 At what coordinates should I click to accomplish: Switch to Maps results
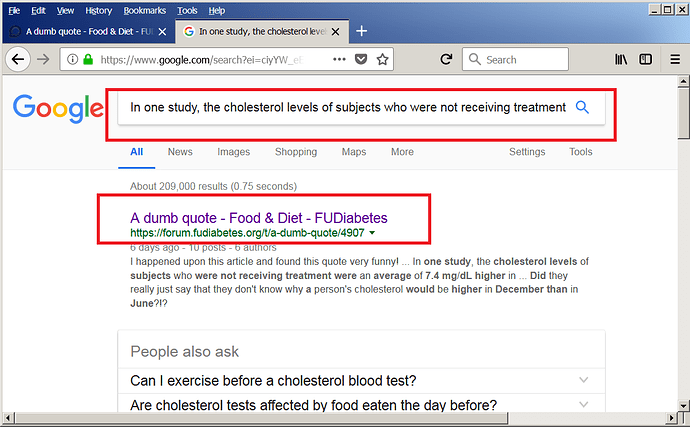pos(354,152)
